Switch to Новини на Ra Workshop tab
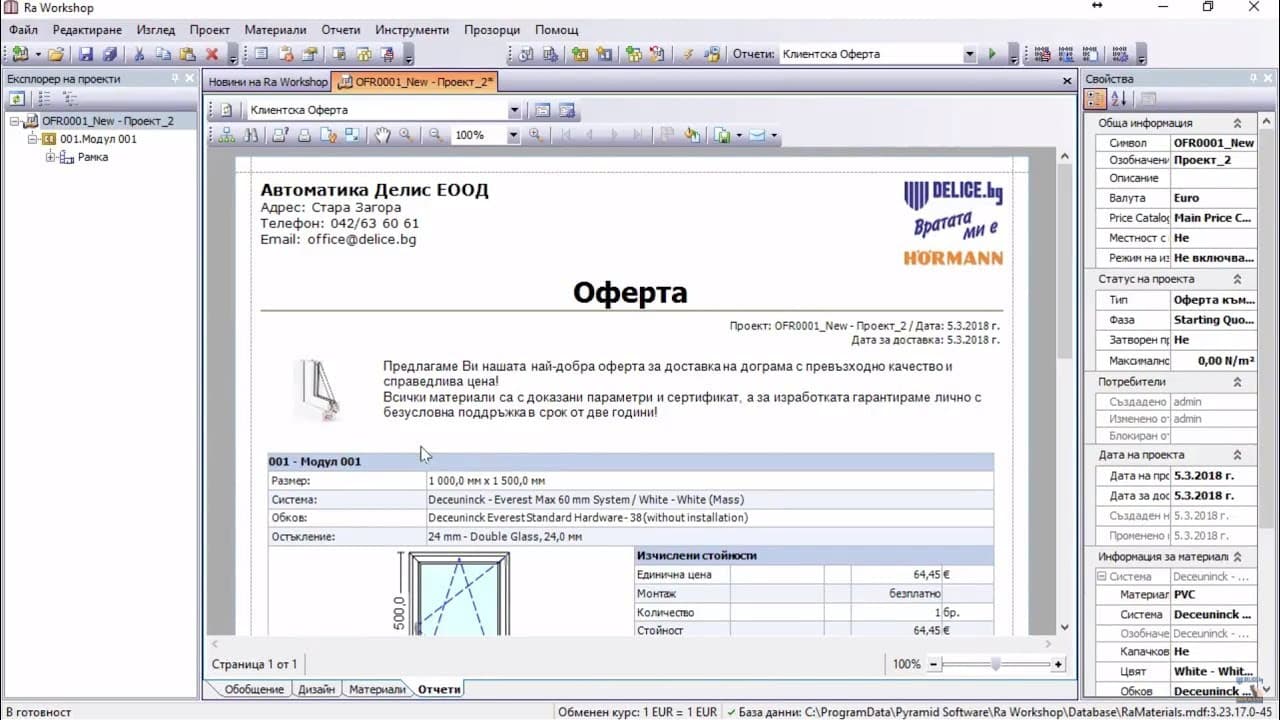1280x720 pixels. pyautogui.click(x=267, y=82)
